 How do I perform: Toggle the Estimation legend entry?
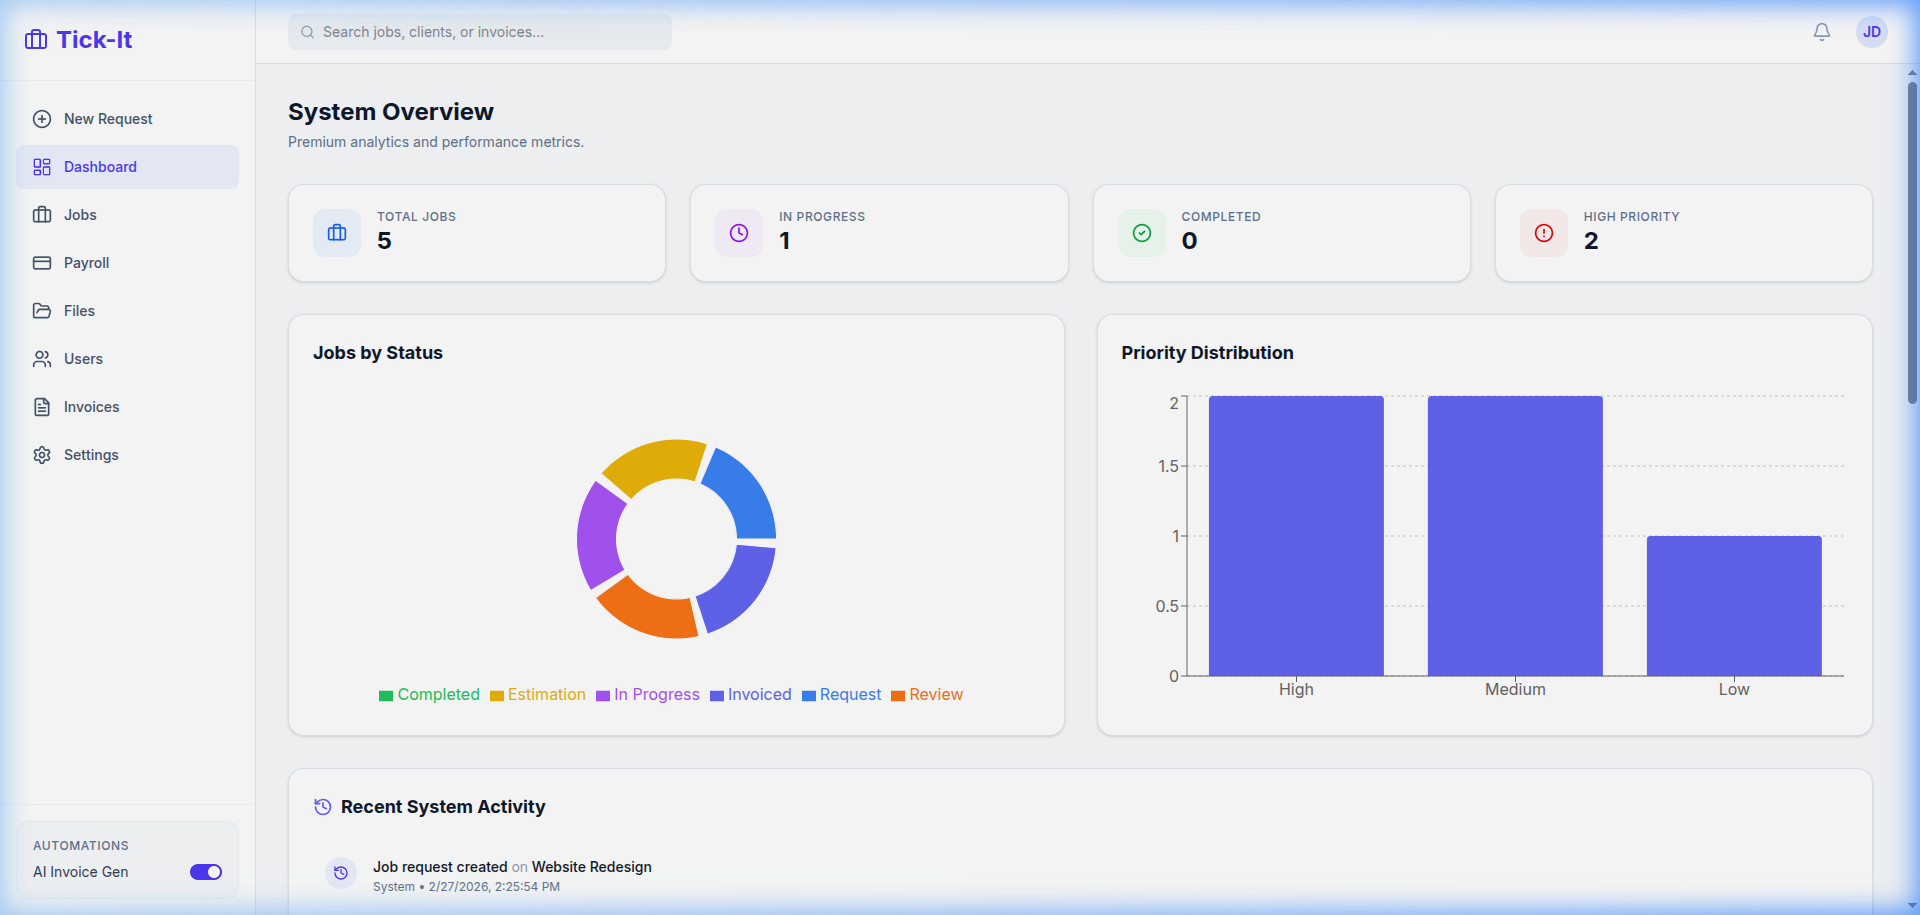(545, 694)
